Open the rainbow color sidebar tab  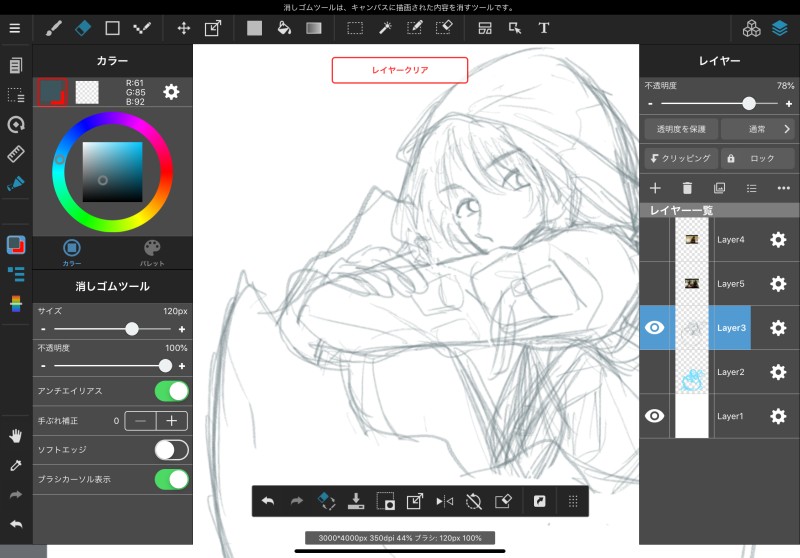(x=16, y=303)
